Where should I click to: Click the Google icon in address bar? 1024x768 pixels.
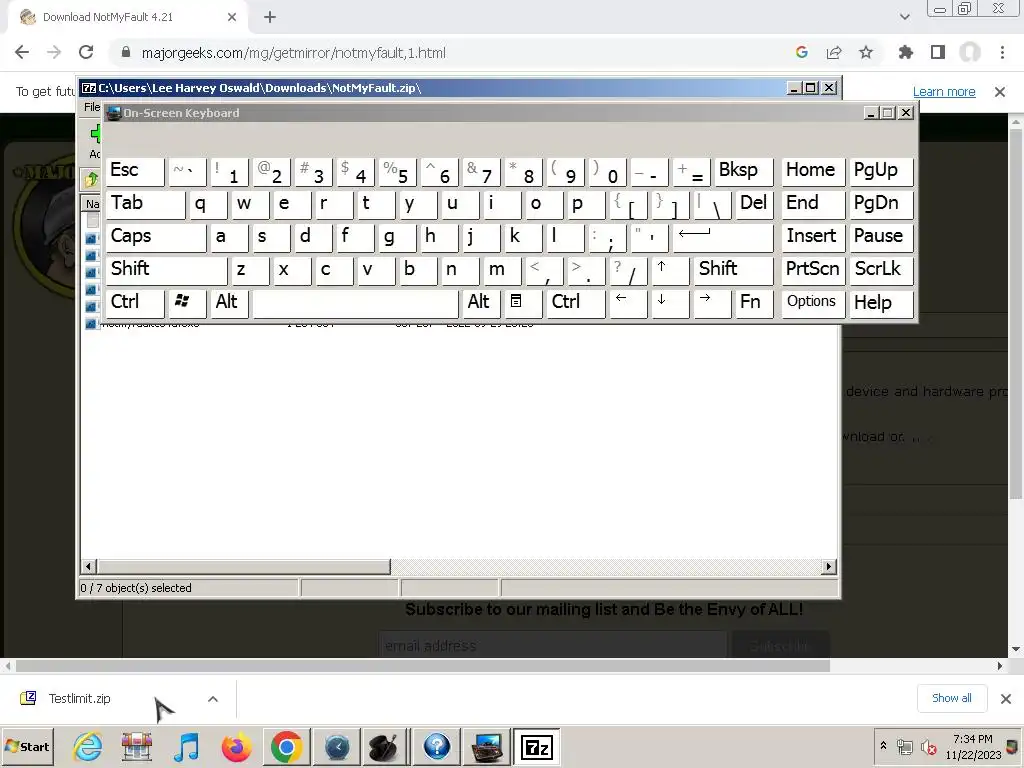pos(801,52)
